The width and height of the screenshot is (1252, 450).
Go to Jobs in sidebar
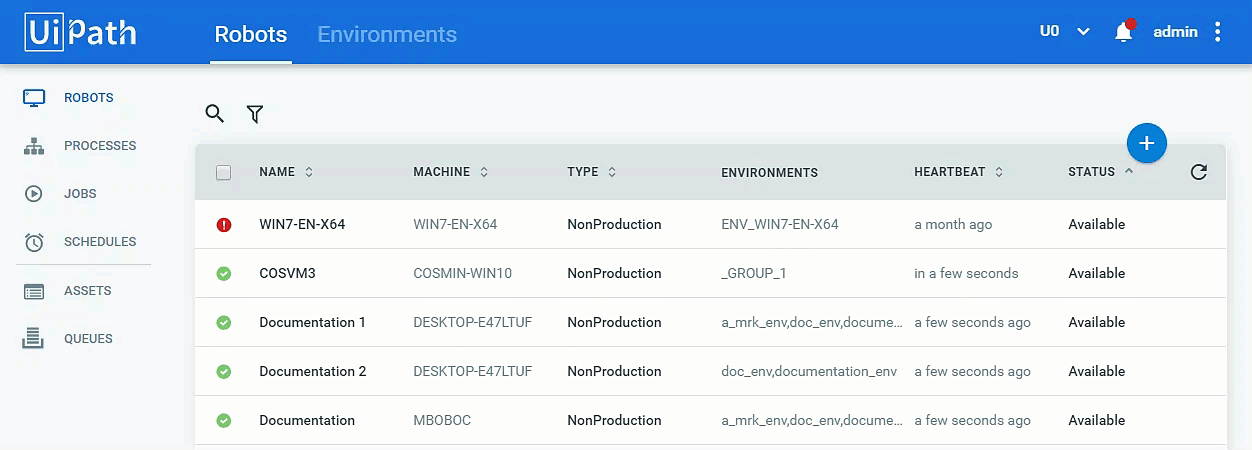coord(80,194)
